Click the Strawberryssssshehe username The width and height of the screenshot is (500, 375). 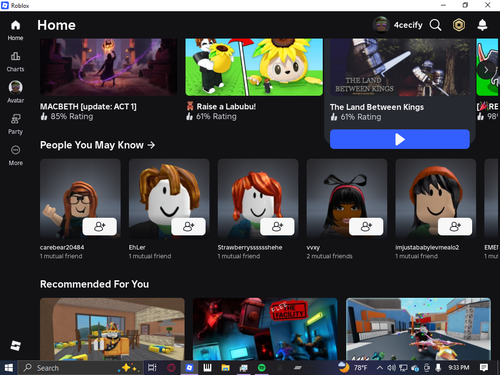click(250, 247)
